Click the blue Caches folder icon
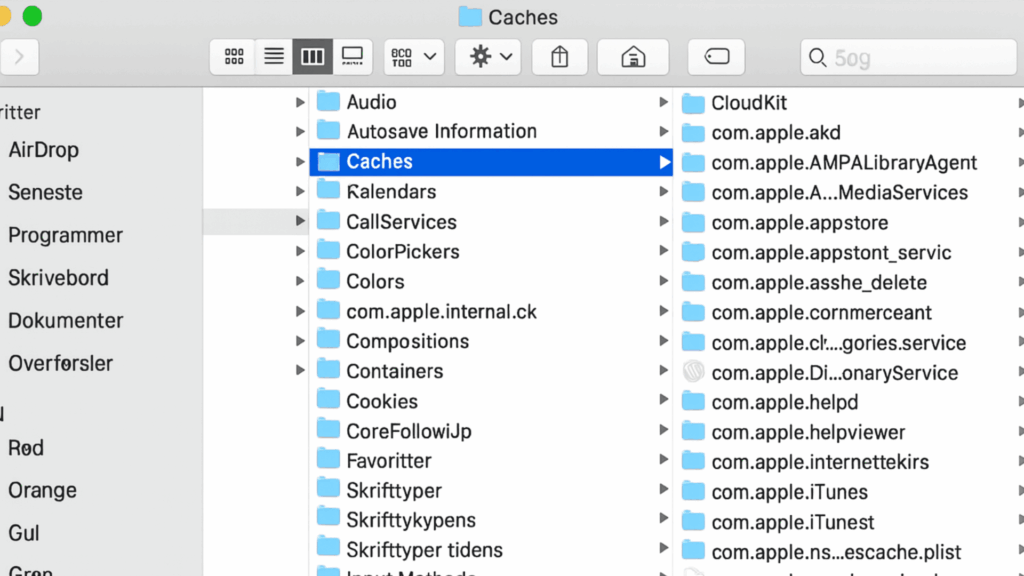Viewport: 1024px width, 576px height. (x=329, y=161)
